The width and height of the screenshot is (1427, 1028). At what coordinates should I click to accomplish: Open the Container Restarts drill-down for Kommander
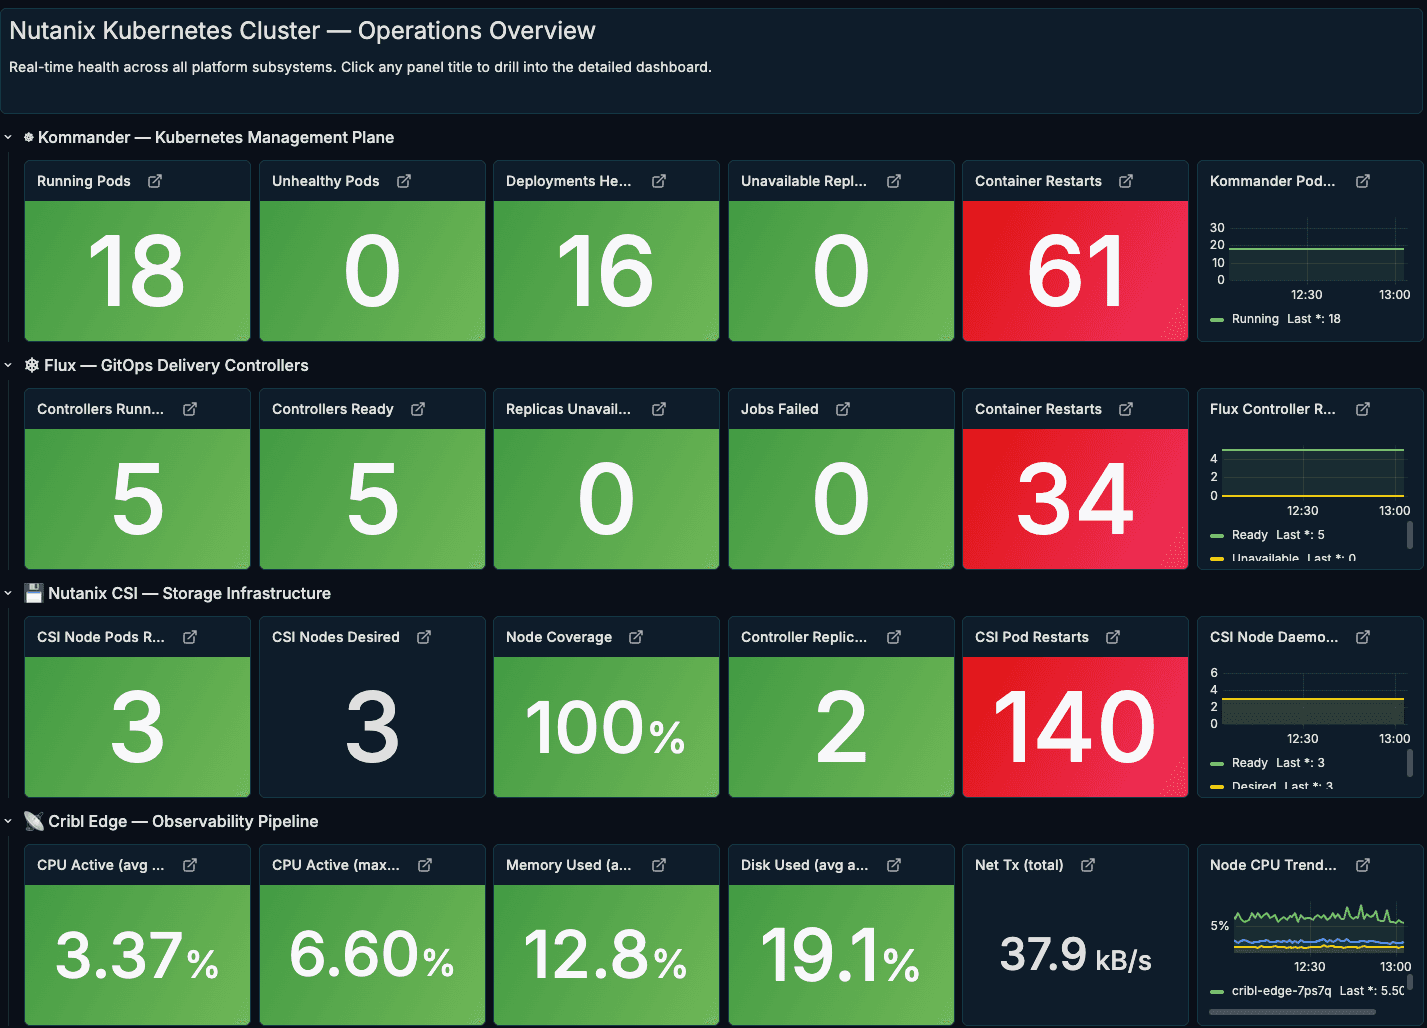pos(1126,181)
